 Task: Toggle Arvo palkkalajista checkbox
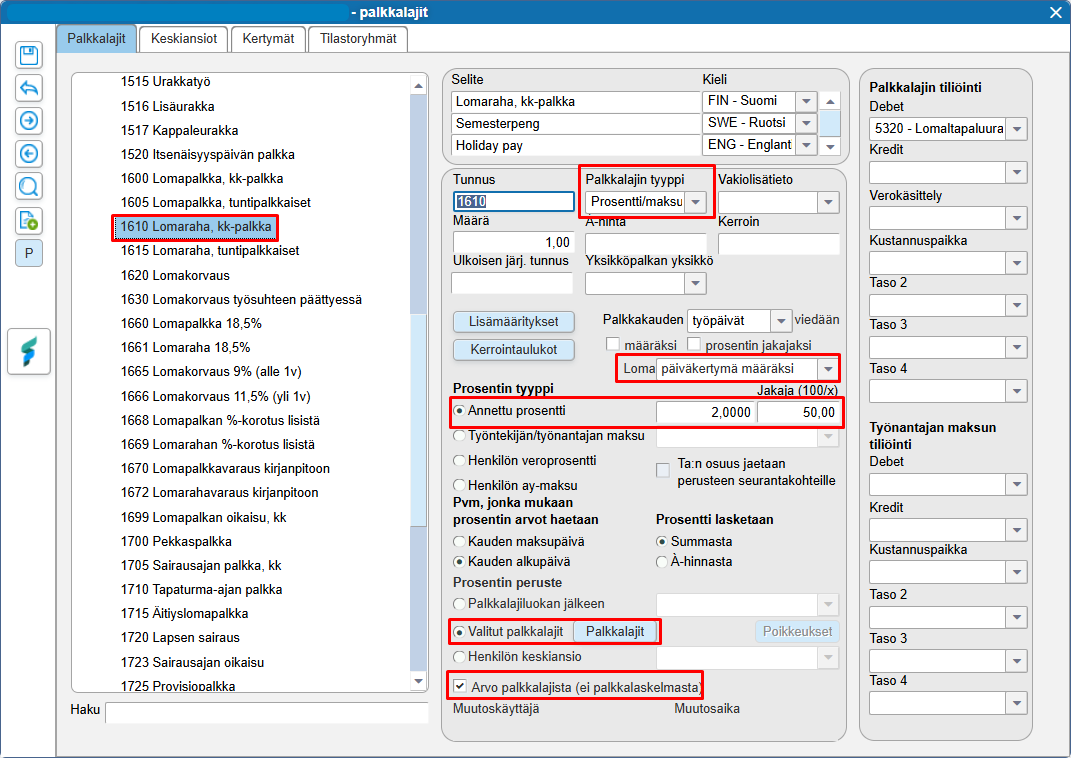[x=460, y=686]
